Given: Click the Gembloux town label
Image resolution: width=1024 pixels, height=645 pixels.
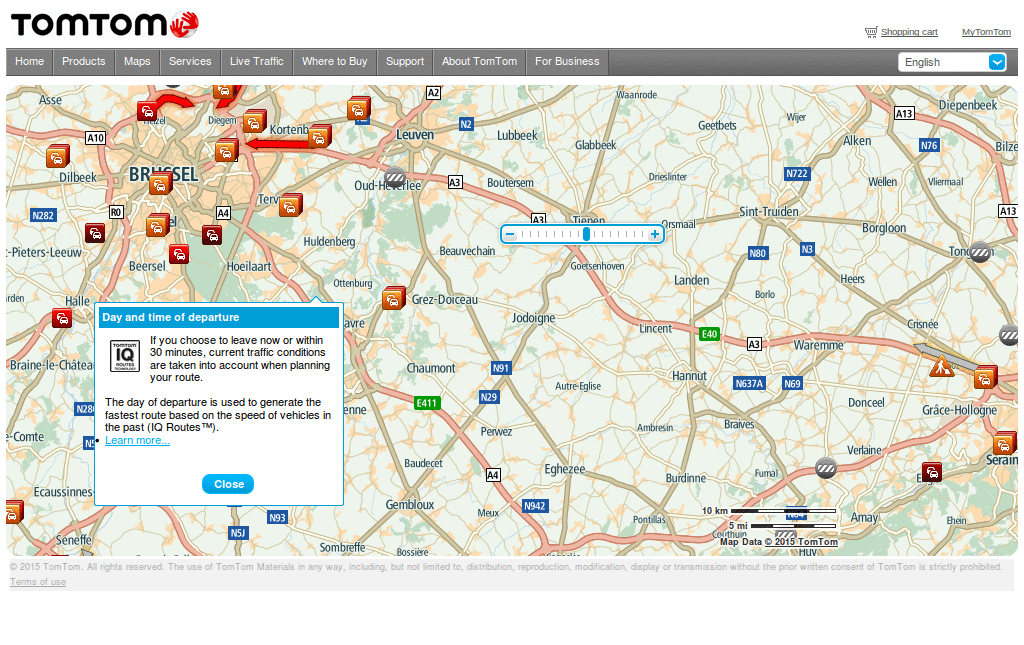Looking at the screenshot, I should tap(409, 505).
